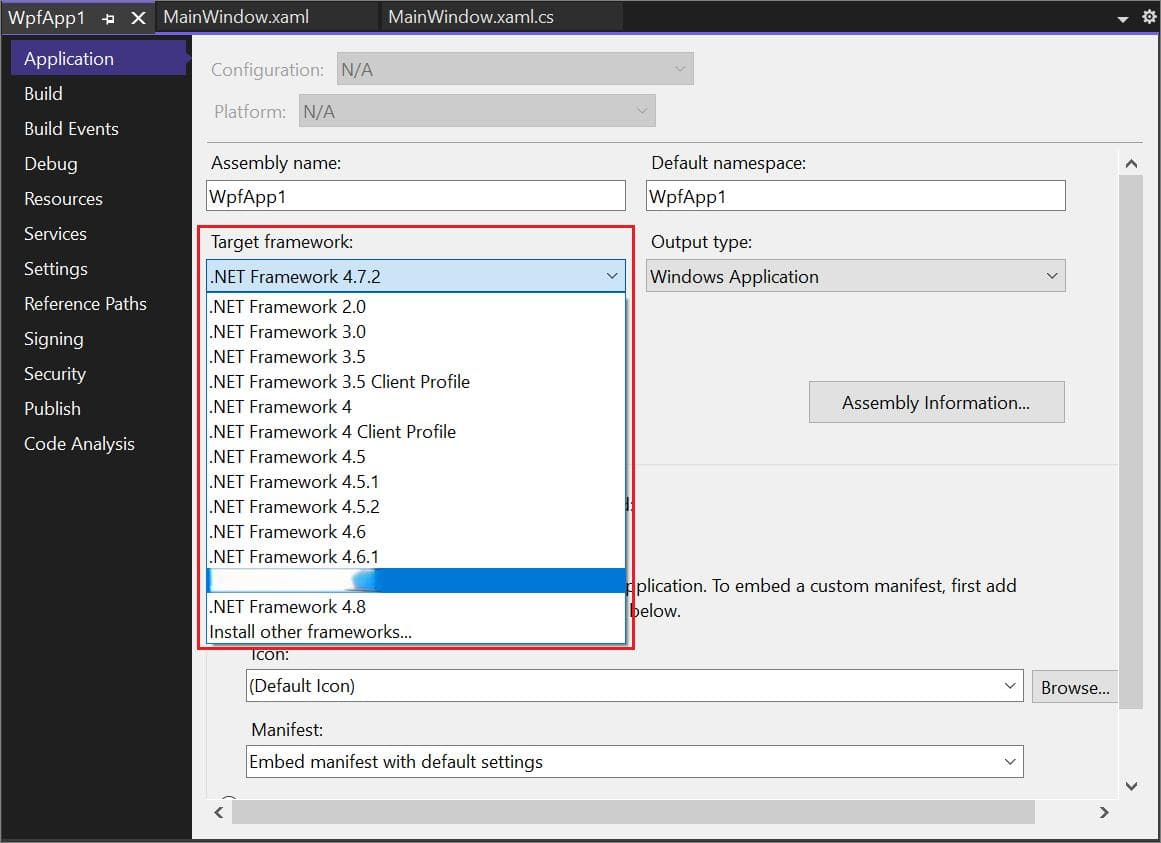Image resolution: width=1161 pixels, height=843 pixels.
Task: Click the Configuration N/A dropdown
Action: (x=515, y=69)
